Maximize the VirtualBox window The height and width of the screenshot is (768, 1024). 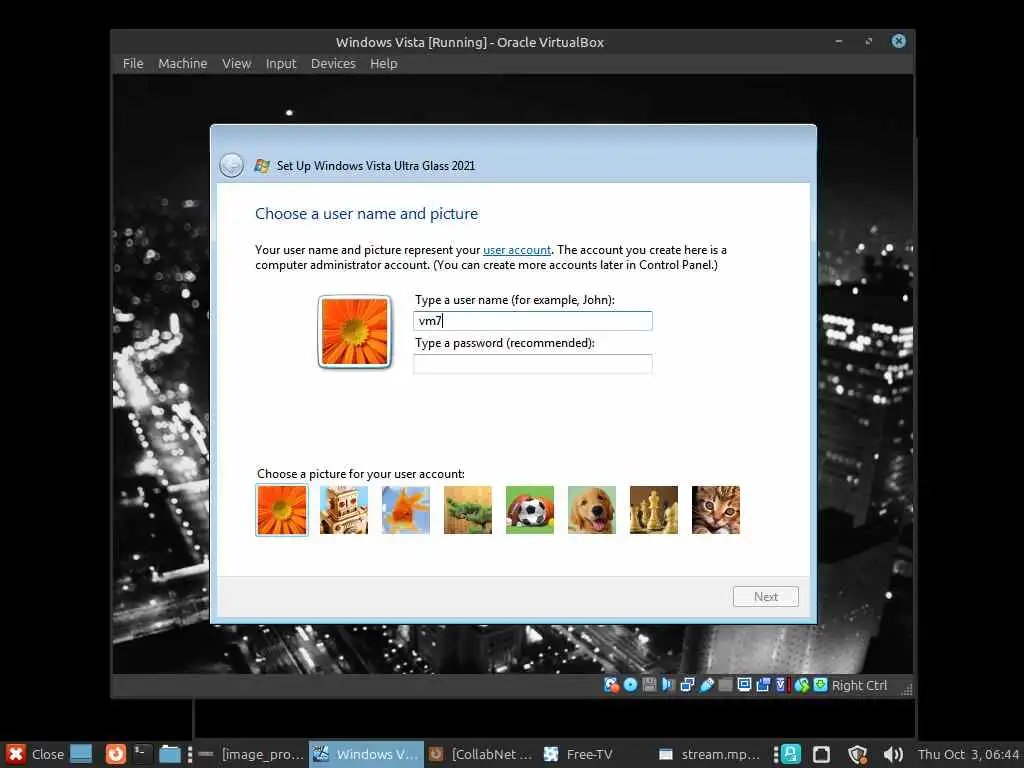point(869,41)
